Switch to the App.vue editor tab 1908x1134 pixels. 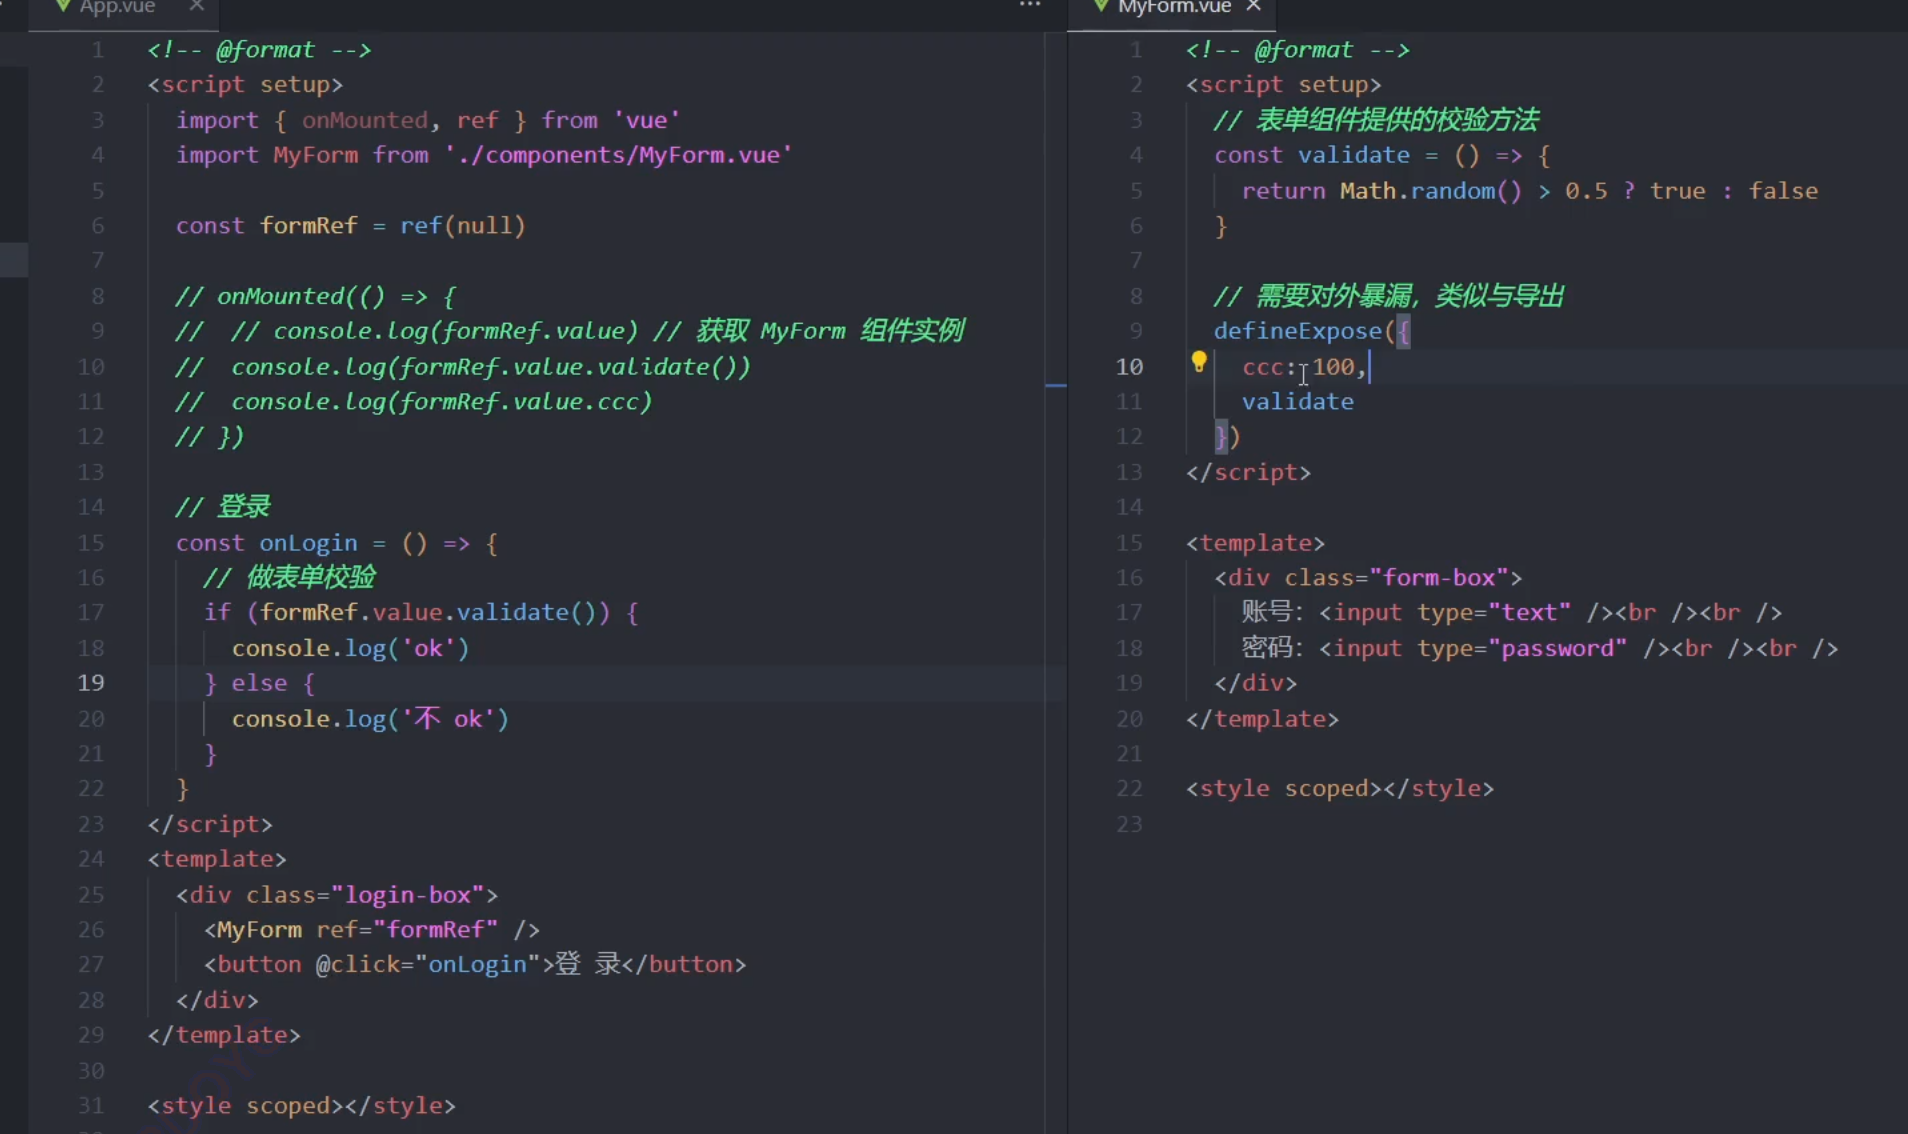(x=118, y=8)
